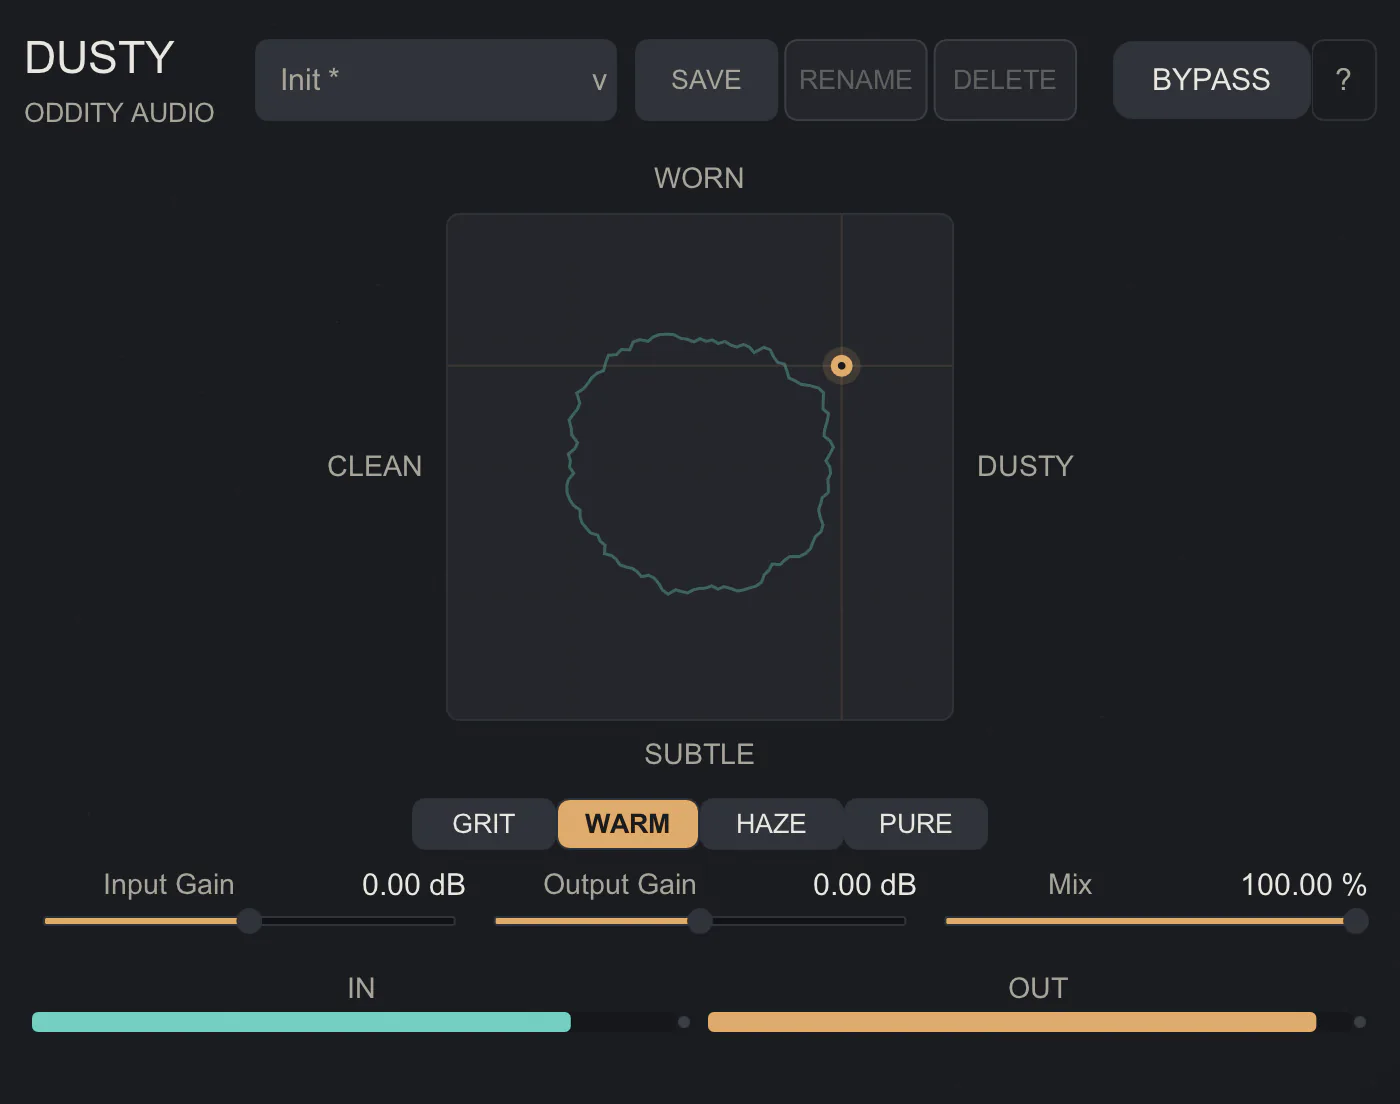1400x1104 pixels.
Task: Click the Input Gain label
Action: pos(169,885)
